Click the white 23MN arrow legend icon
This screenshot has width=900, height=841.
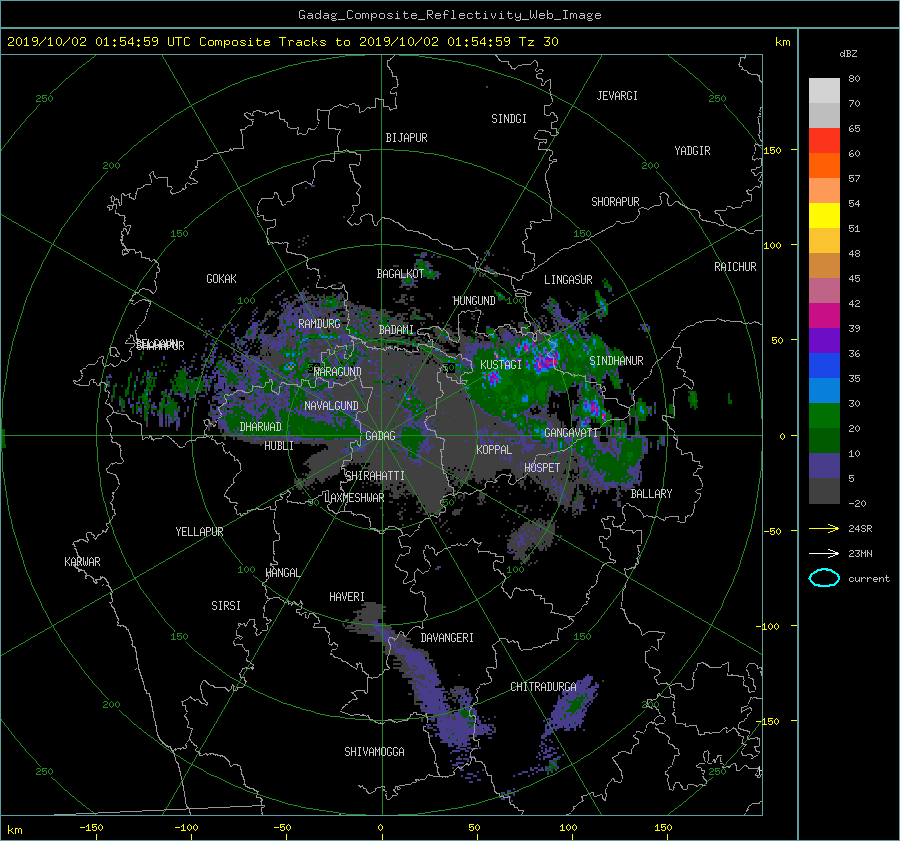[x=824, y=553]
